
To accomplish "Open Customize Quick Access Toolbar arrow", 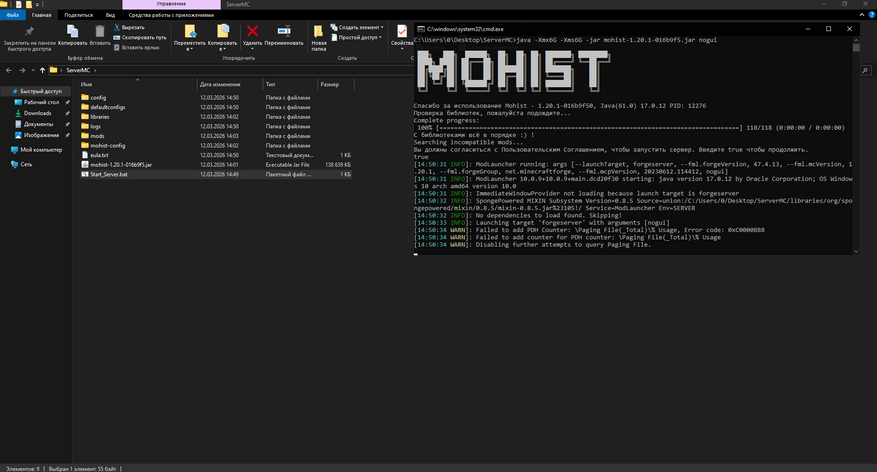I will (37, 4).
